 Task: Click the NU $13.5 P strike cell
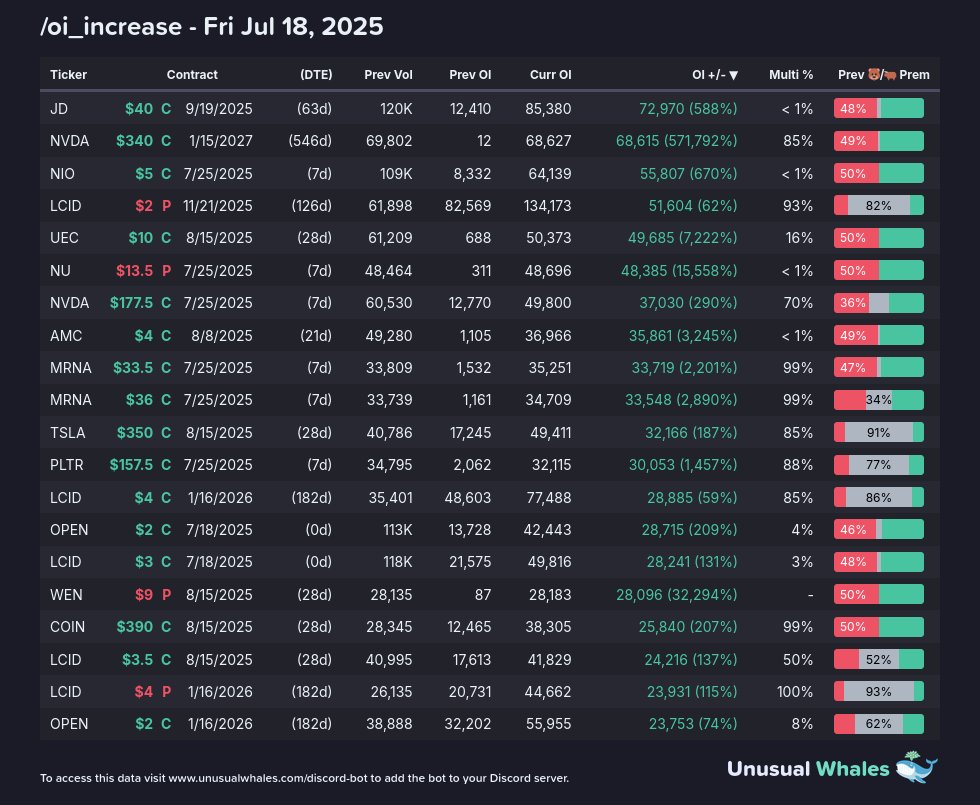(x=144, y=271)
